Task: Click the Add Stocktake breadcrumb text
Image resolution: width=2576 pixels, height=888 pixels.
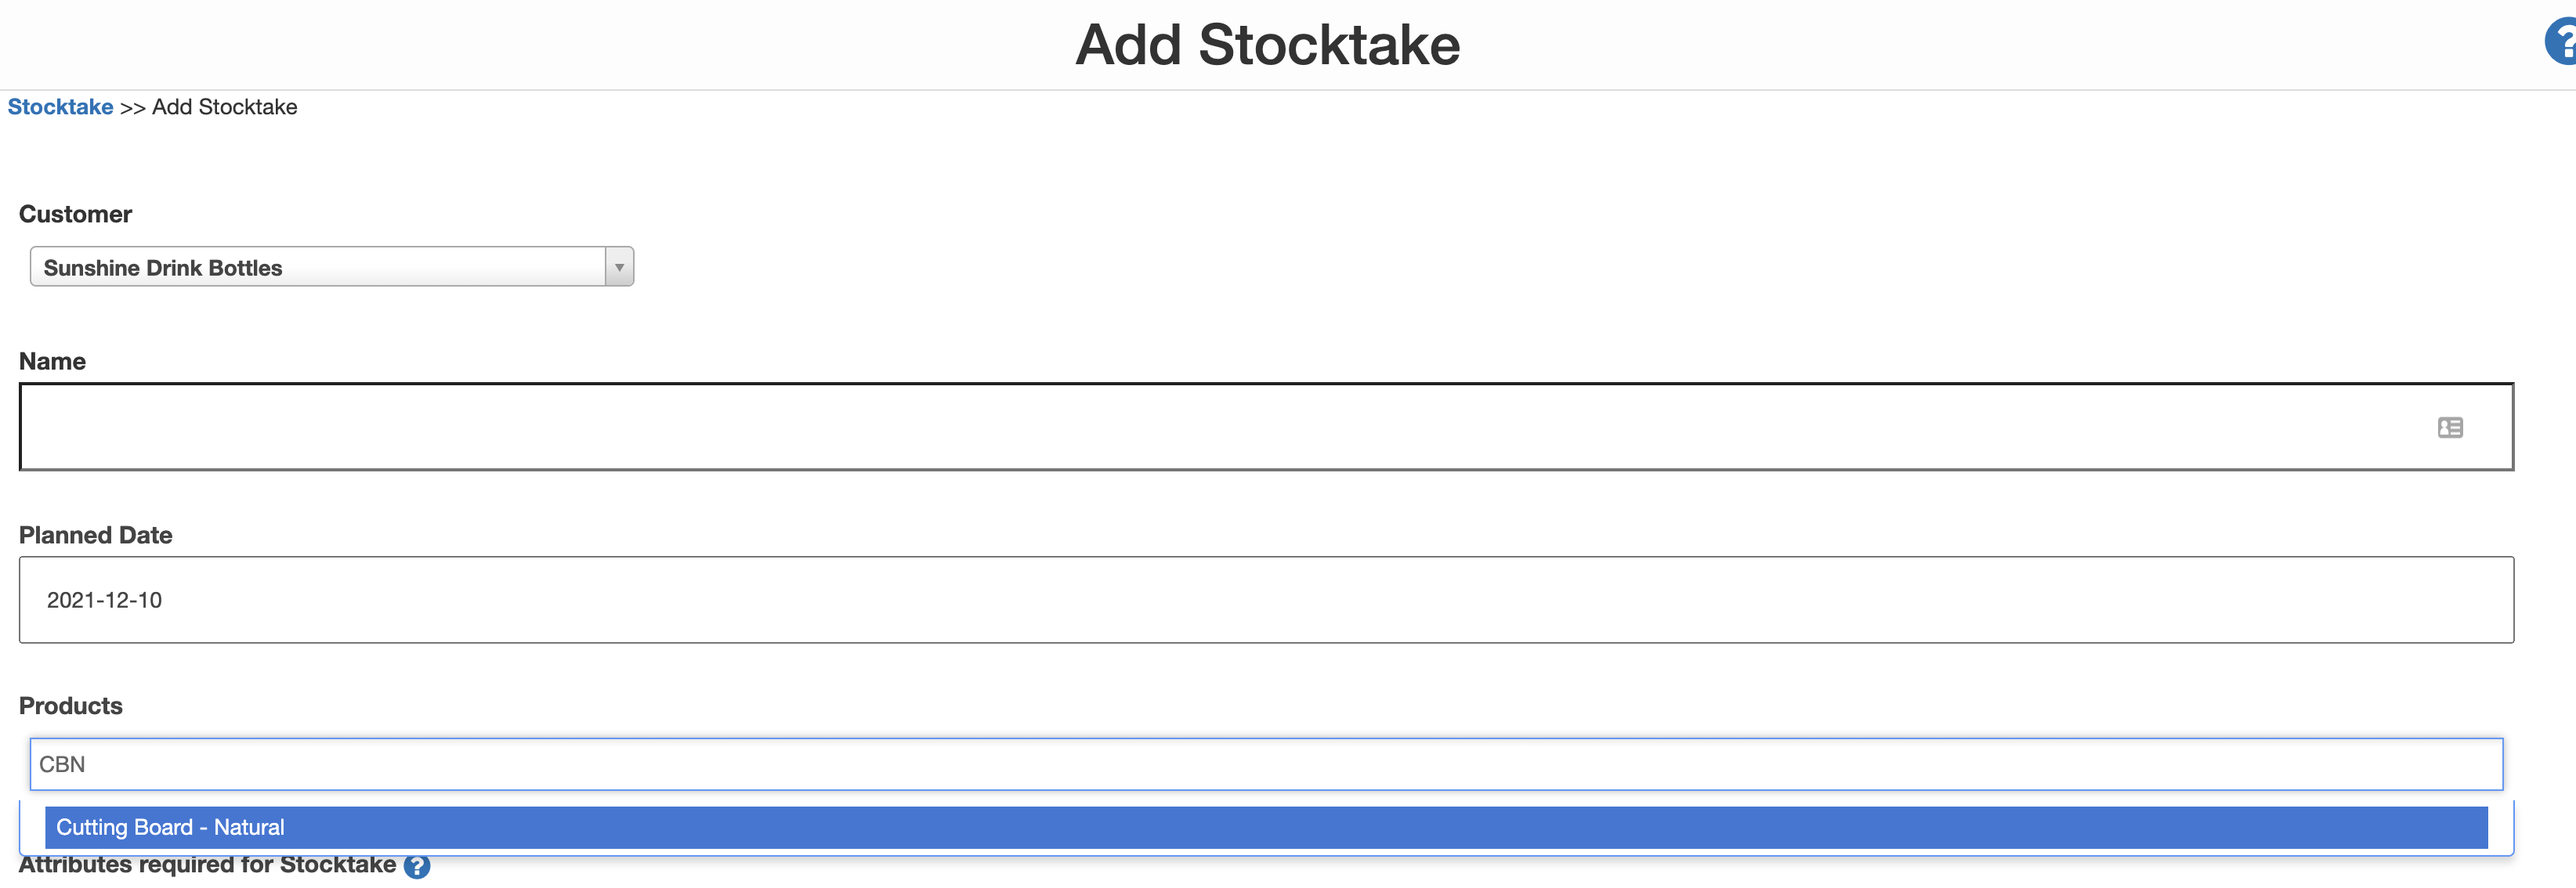Action: 224,107
